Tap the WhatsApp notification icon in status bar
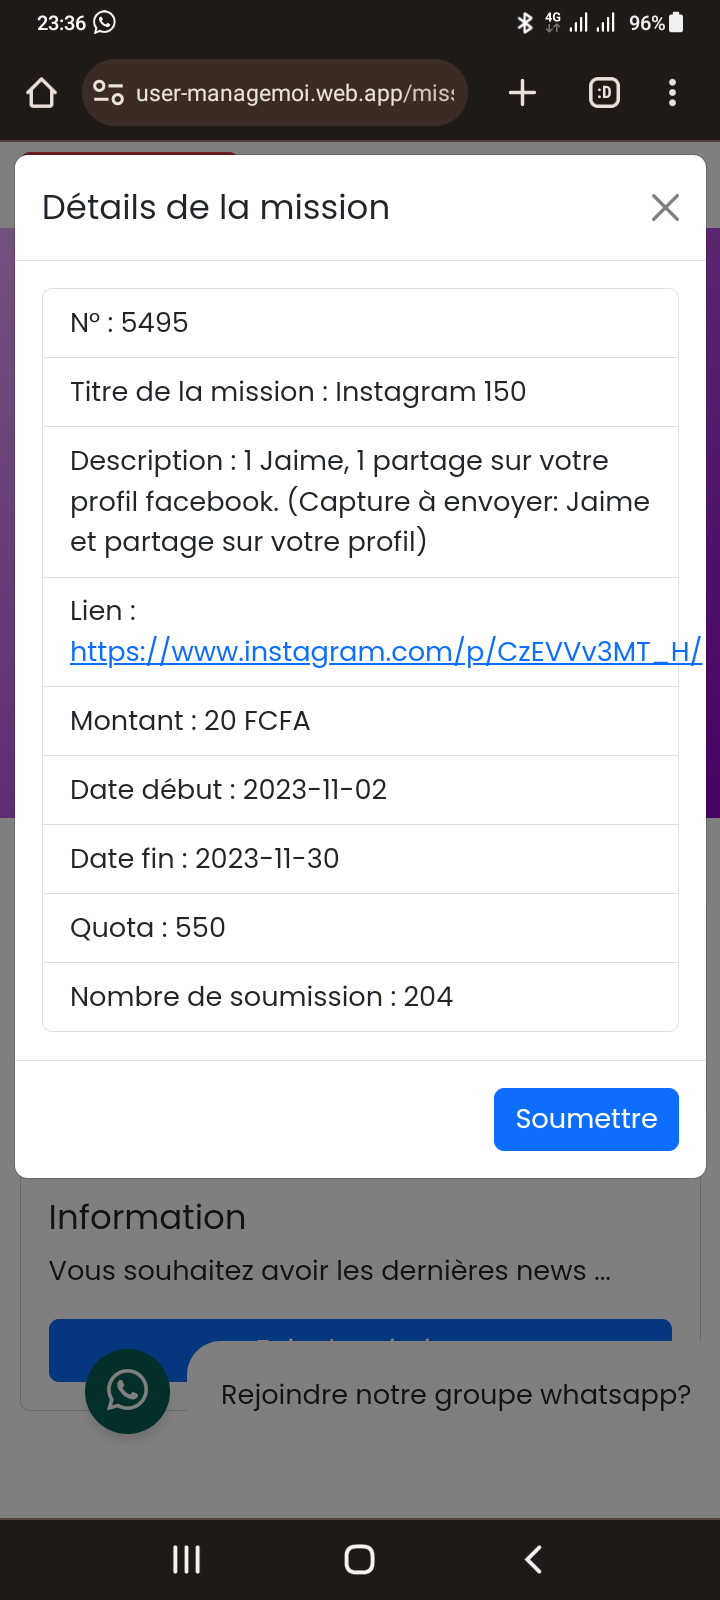The image size is (720, 1600). 105,22
